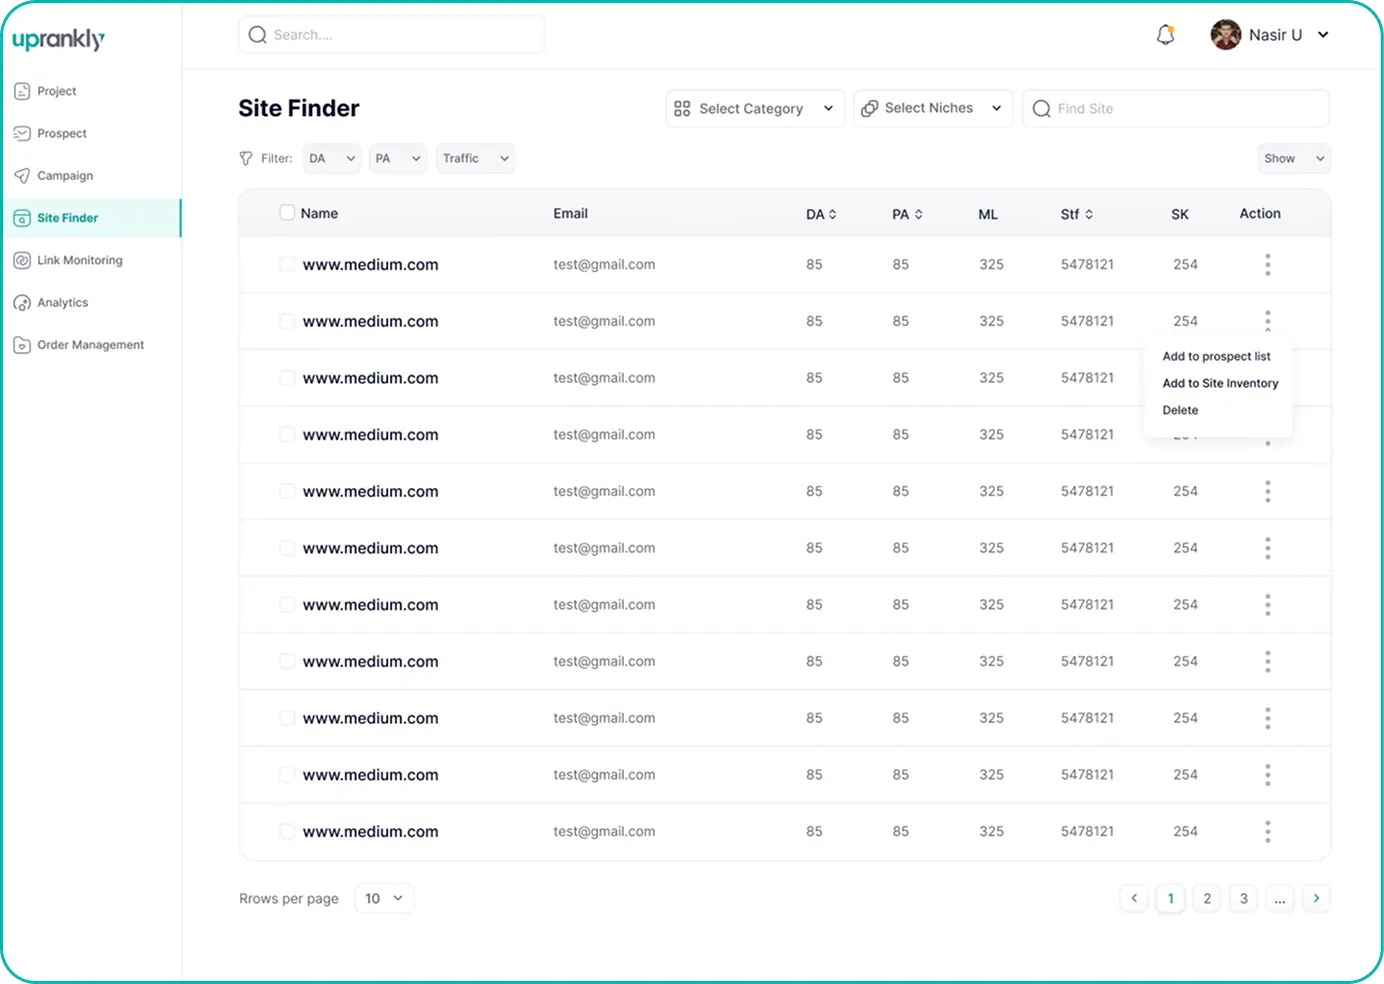Sort the table by Stf column arrows

(x=1088, y=214)
